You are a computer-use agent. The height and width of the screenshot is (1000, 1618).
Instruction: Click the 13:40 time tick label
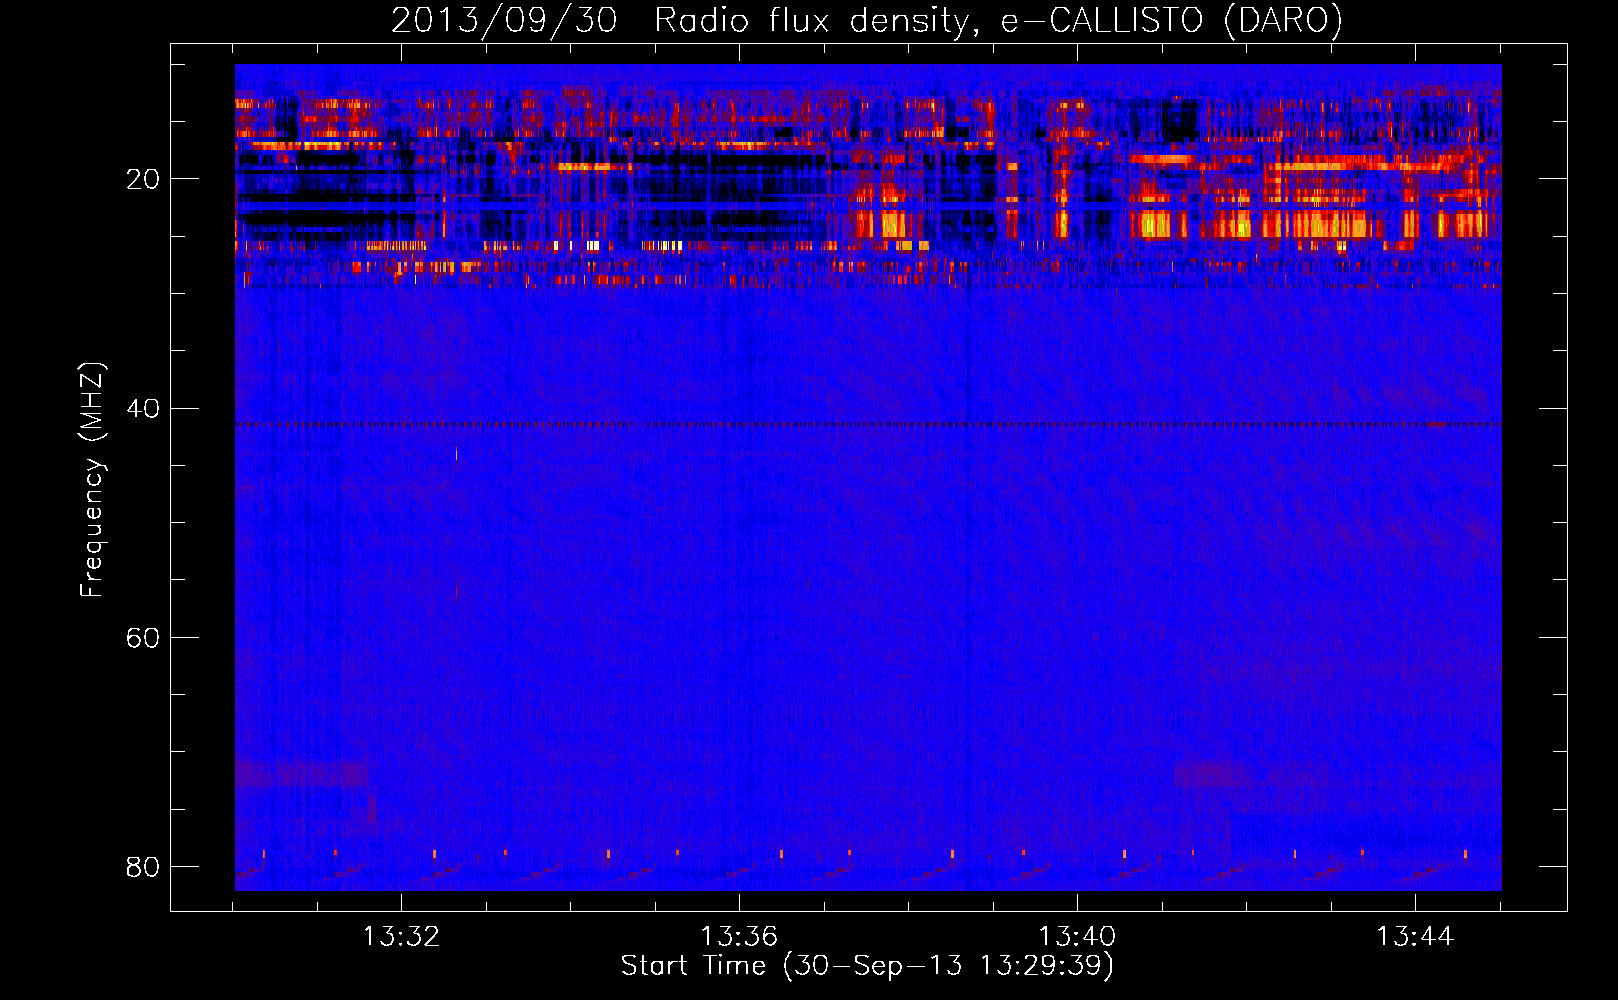tap(1077, 937)
